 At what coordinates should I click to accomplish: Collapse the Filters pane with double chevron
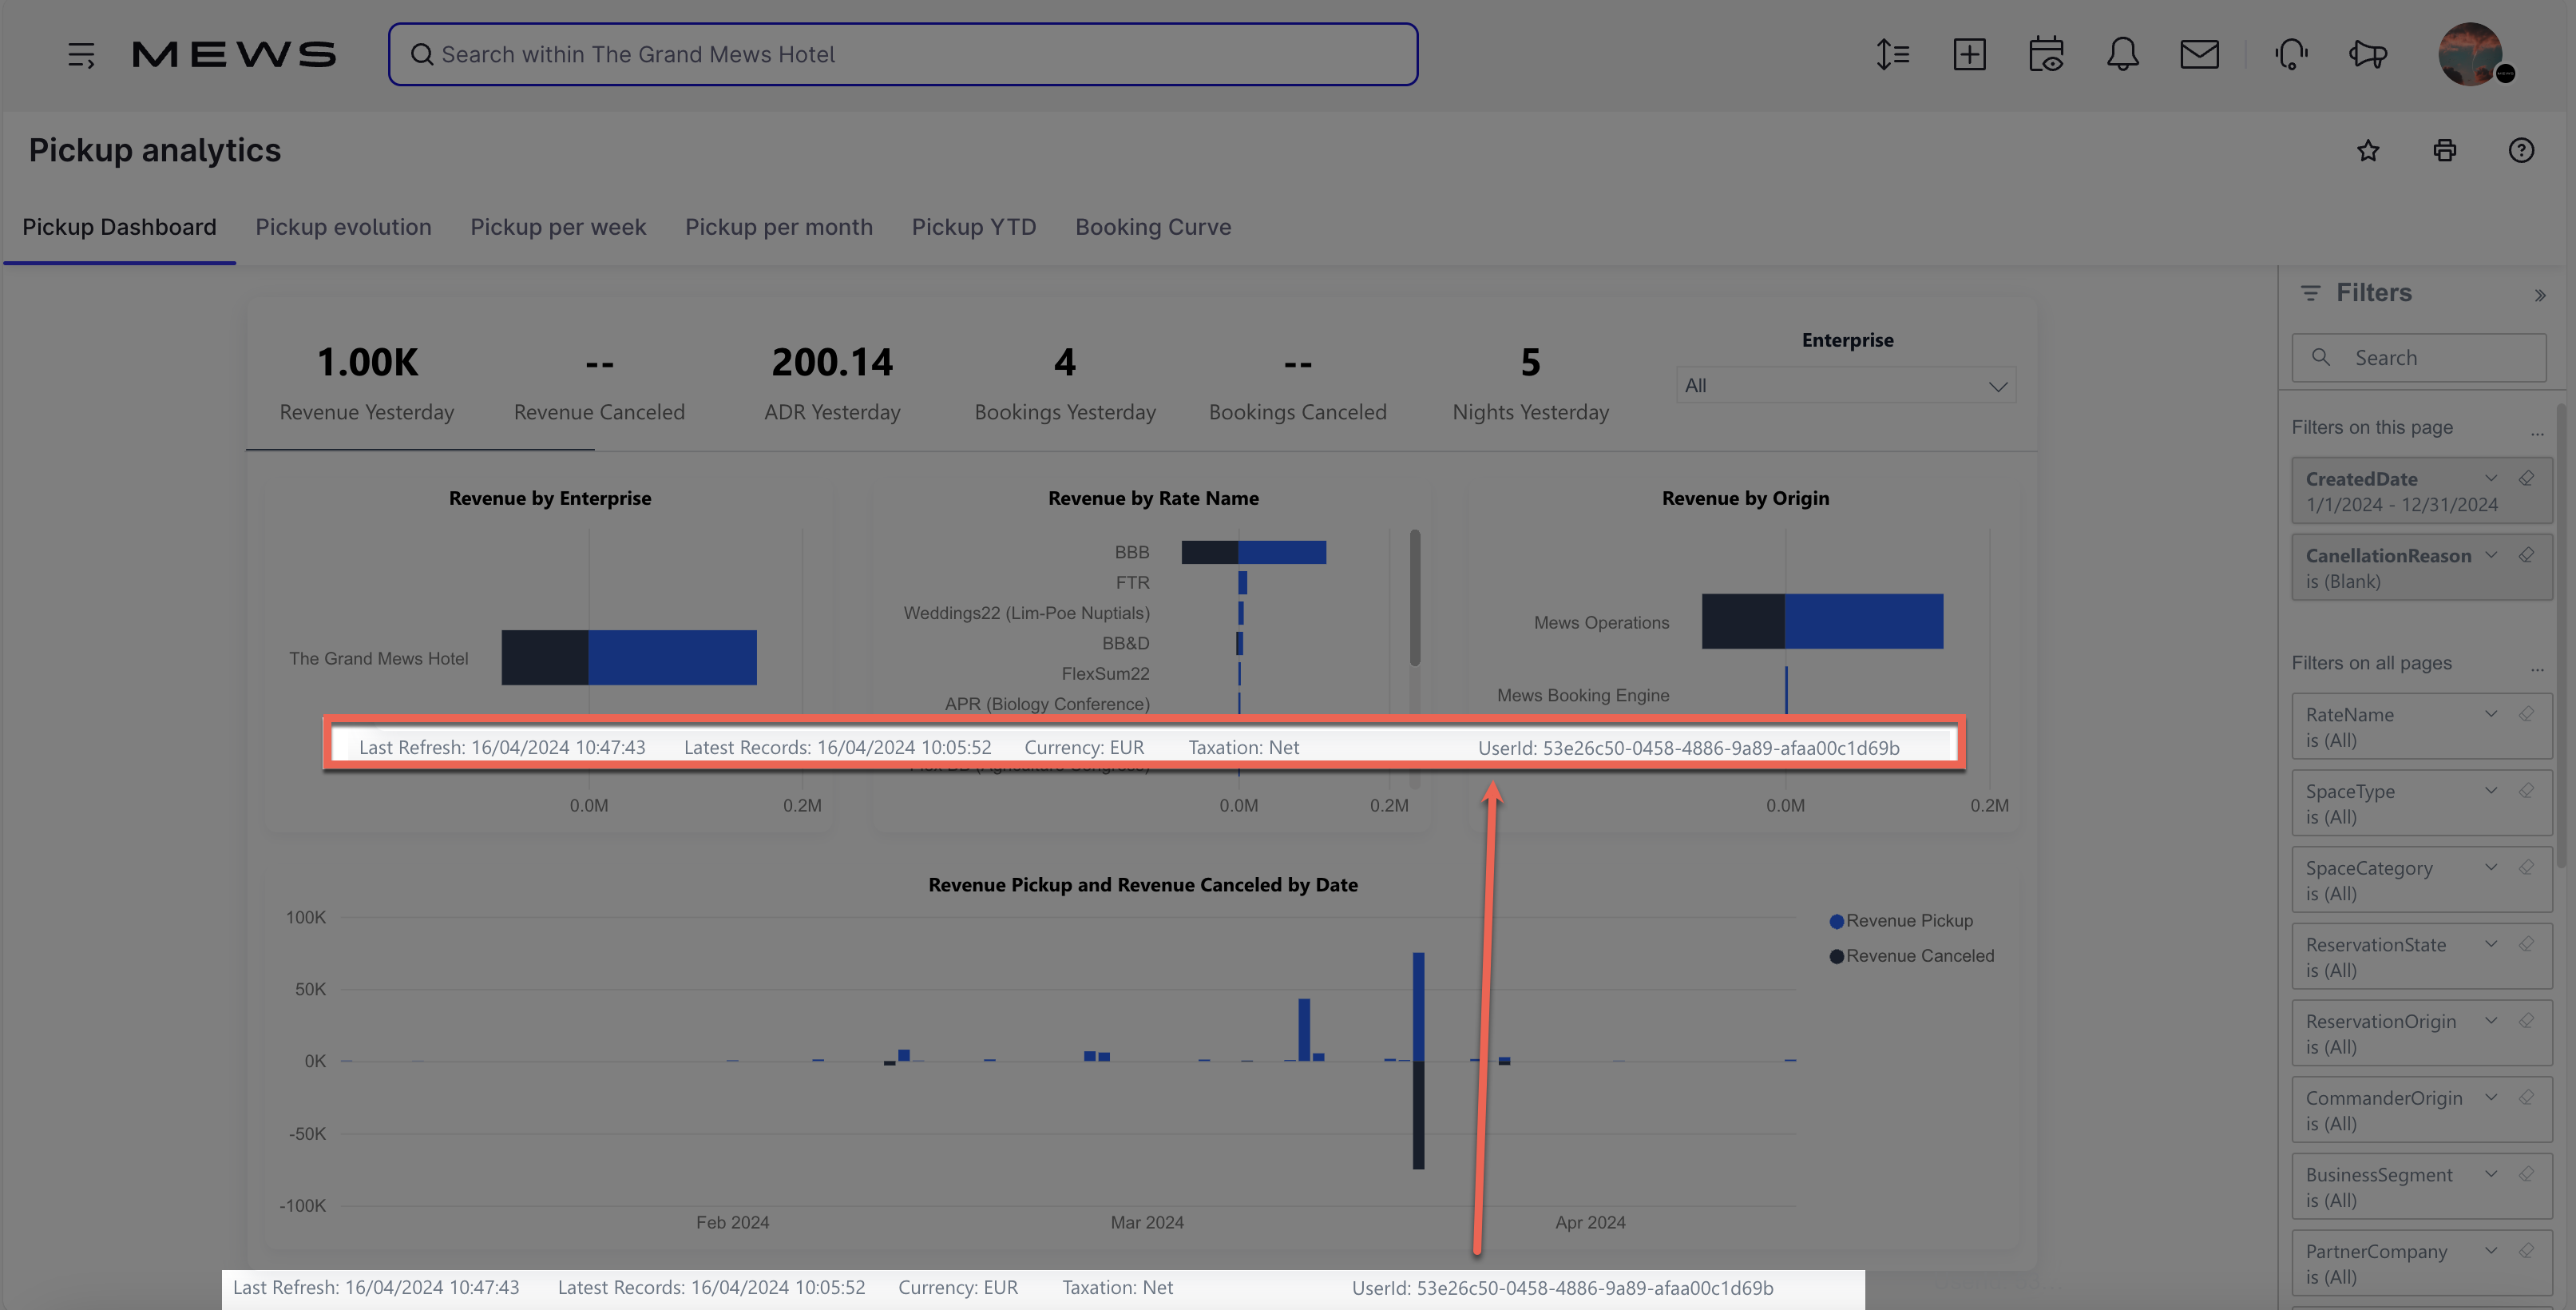pyautogui.click(x=2540, y=295)
